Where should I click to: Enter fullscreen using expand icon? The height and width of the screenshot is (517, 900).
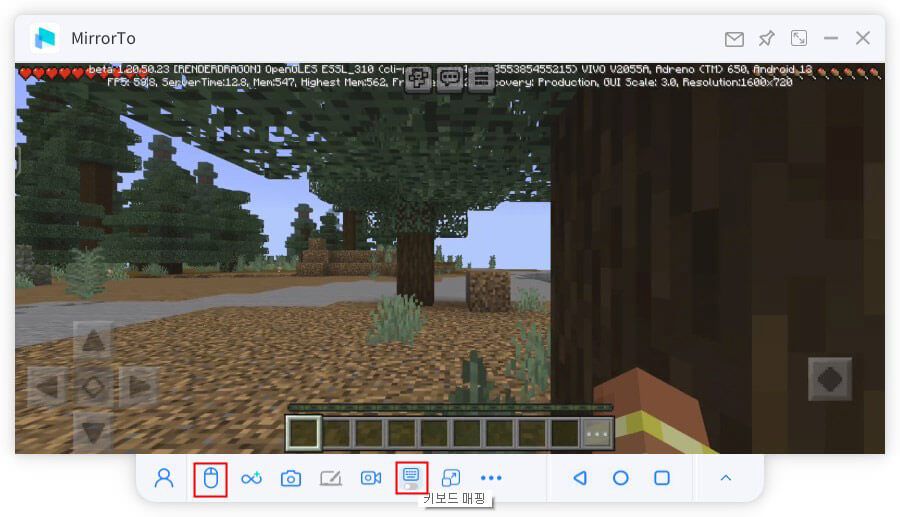(x=799, y=38)
